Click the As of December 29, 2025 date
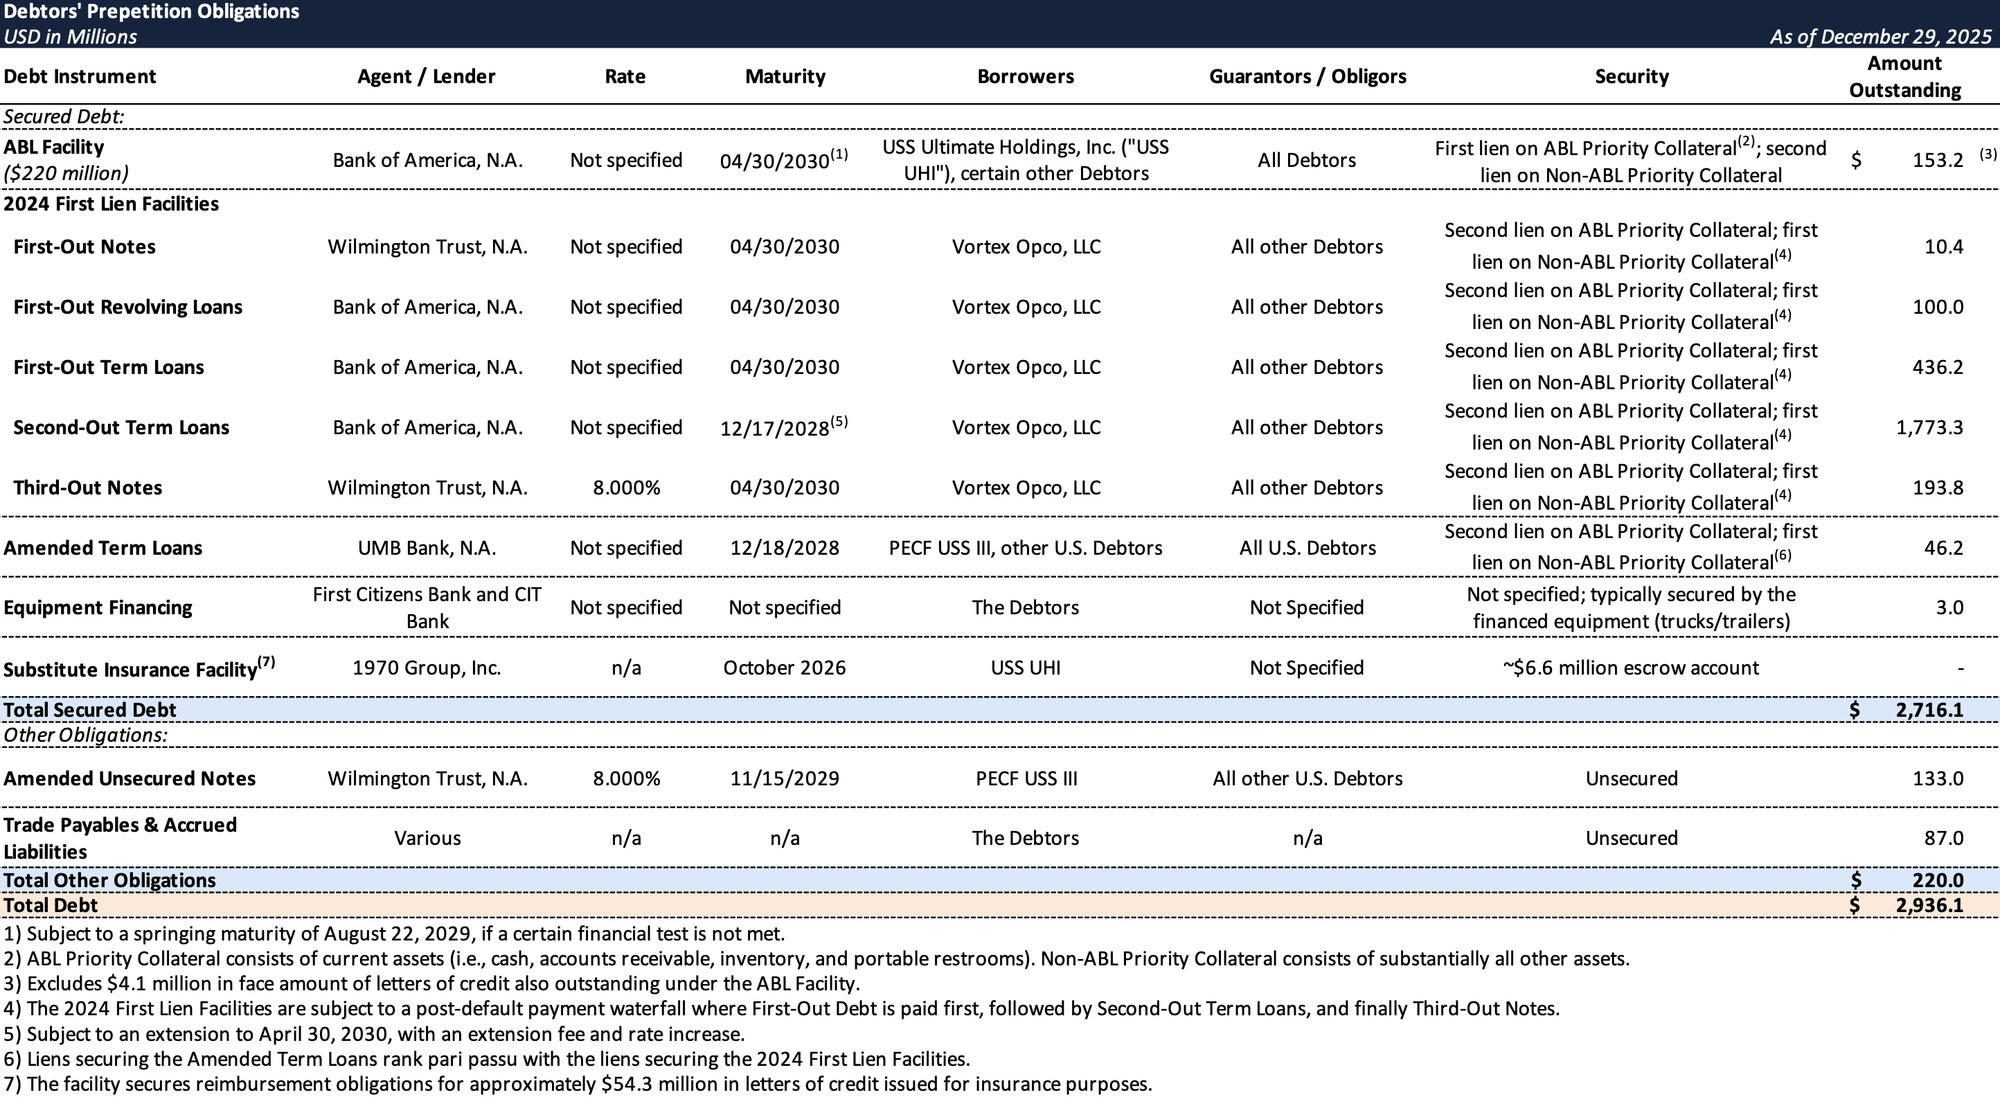The width and height of the screenshot is (2000, 1097). tap(1880, 37)
